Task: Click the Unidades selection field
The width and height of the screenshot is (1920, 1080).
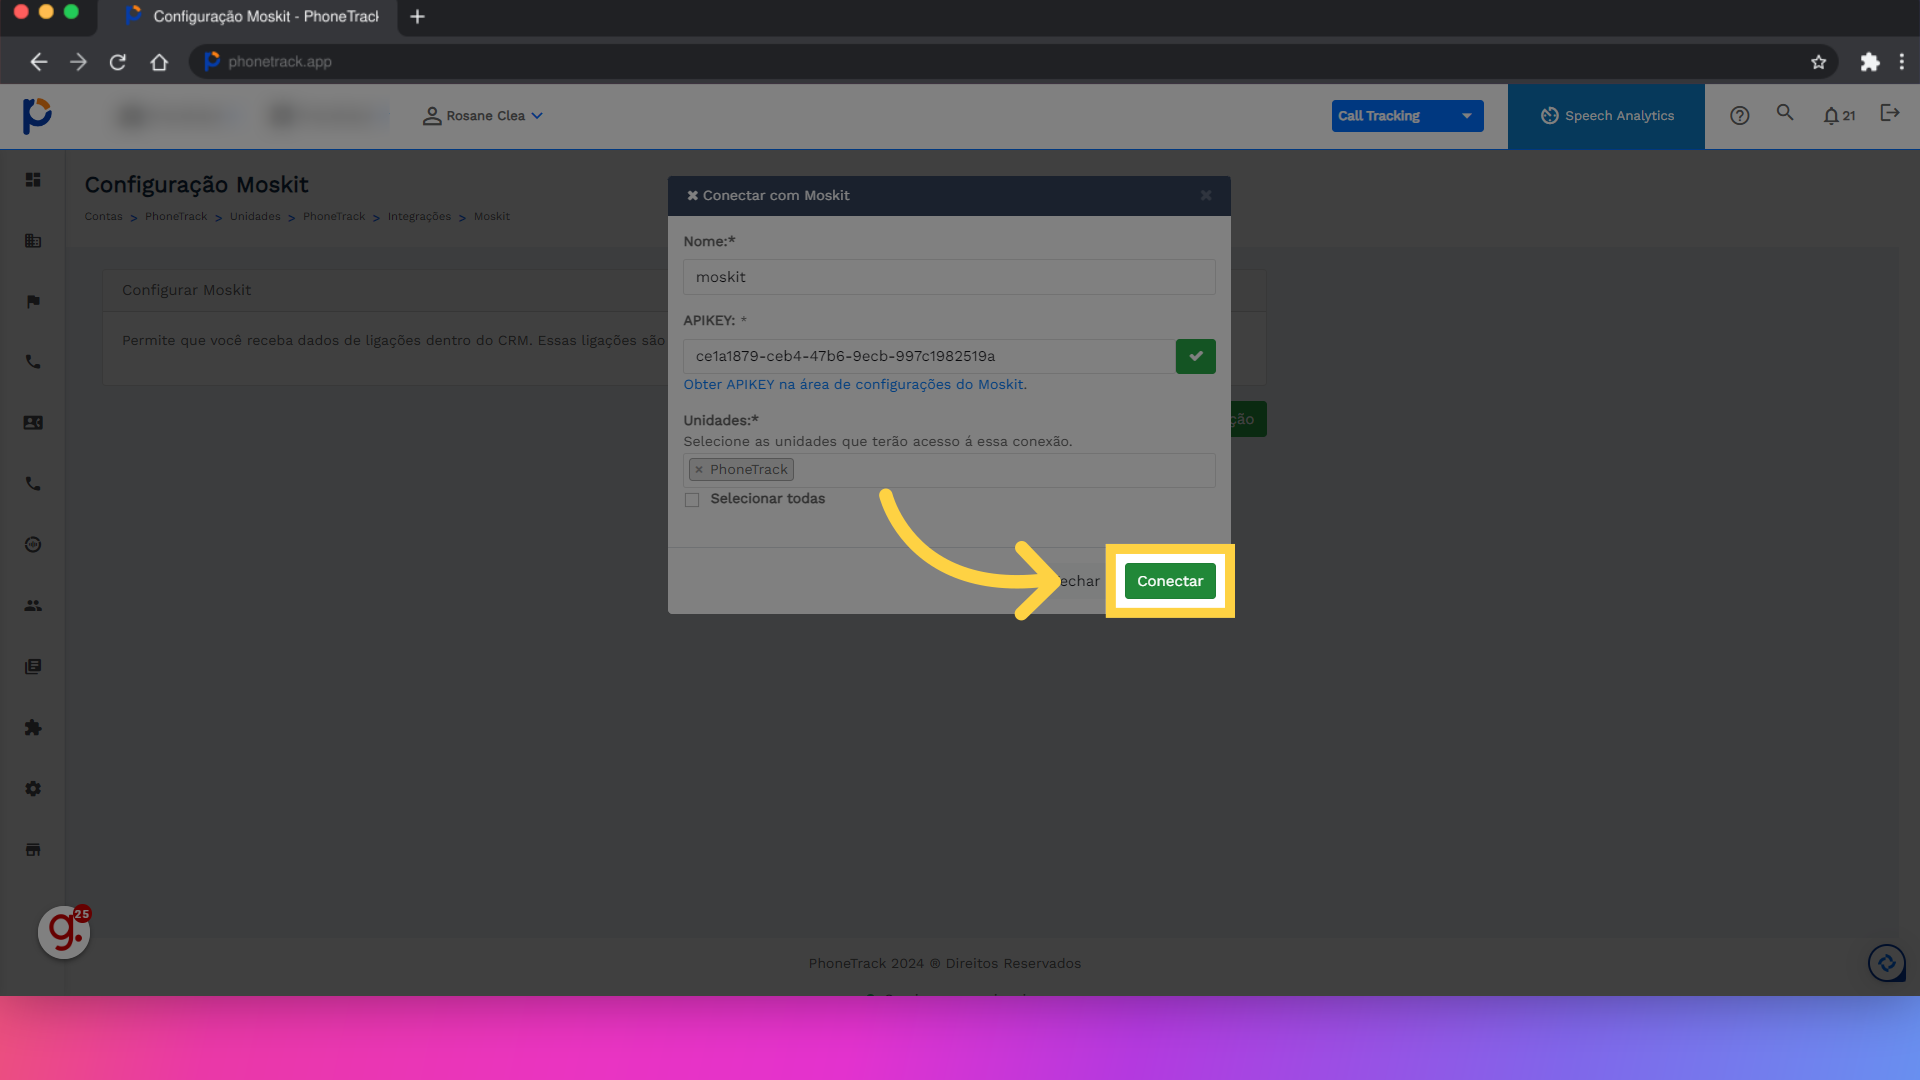Action: click(x=1000, y=470)
